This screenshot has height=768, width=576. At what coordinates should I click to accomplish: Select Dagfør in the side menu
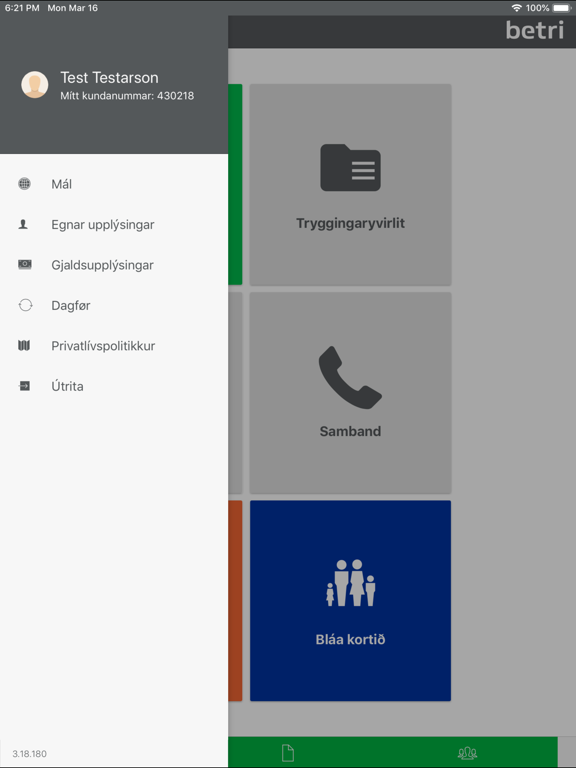pos(114,305)
